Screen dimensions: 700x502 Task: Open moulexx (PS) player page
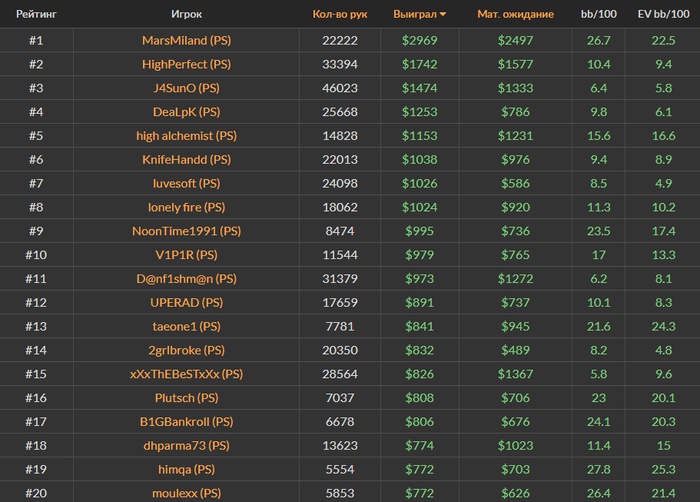(x=186, y=493)
